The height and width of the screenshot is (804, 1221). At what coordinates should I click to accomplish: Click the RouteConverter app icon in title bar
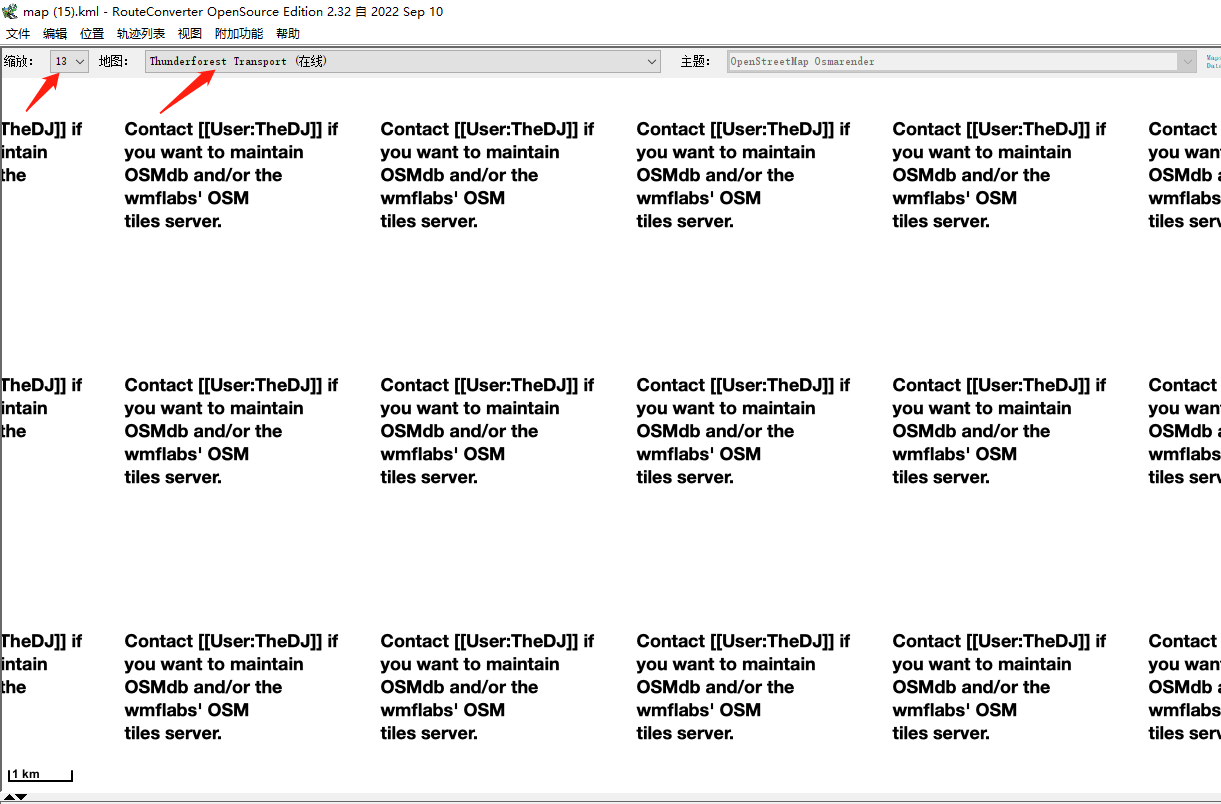pos(10,12)
